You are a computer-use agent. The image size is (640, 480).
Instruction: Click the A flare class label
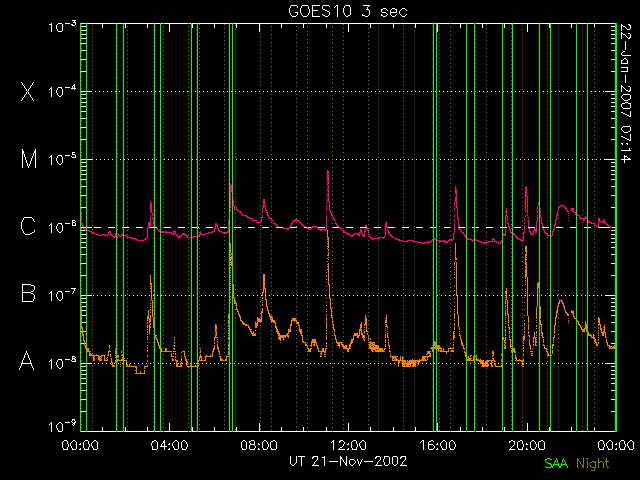[x=27, y=361]
